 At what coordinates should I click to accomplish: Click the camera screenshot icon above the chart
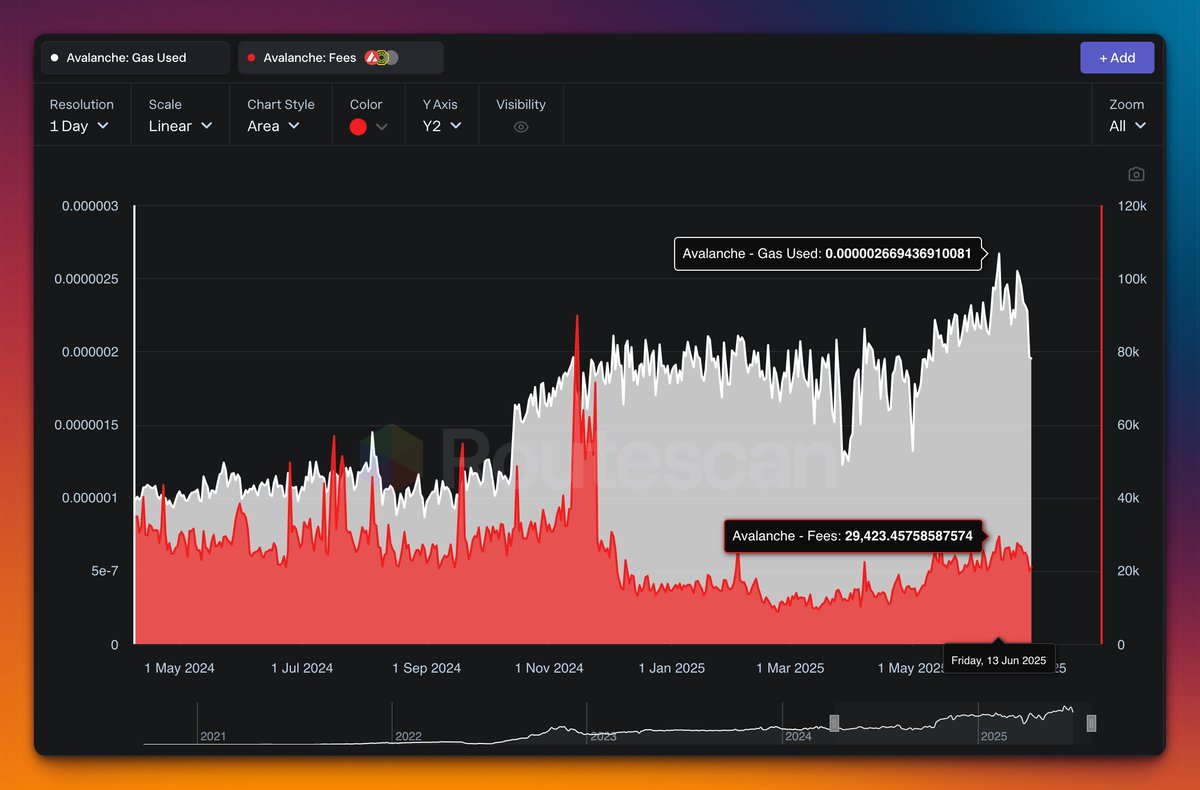point(1136,174)
